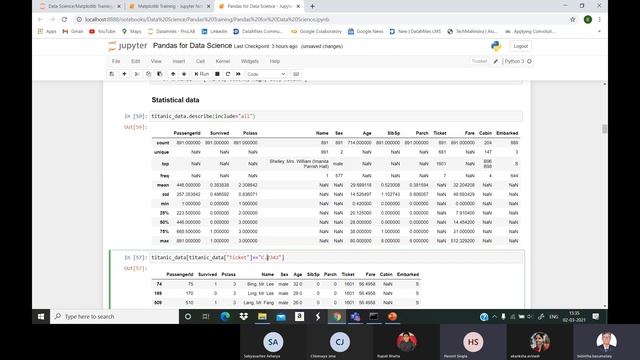Insert cell below with the plus icon
The height and width of the screenshot is (360, 640).
(124, 74)
